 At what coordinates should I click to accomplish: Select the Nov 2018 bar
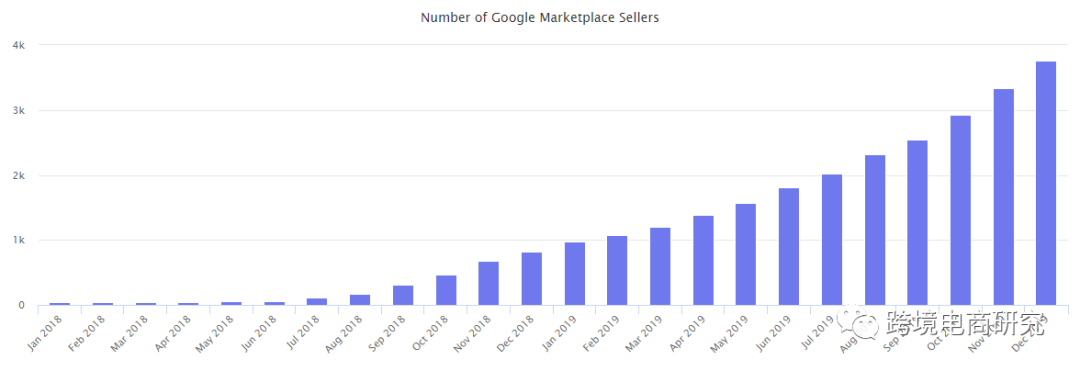tap(488, 284)
